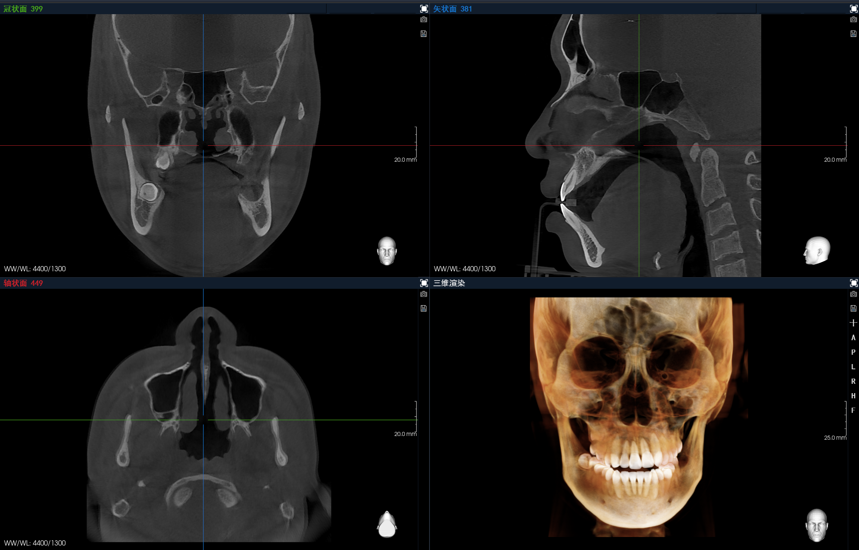The height and width of the screenshot is (550, 859).
Task: Click the sagittal orientation head icon
Action: pos(817,250)
